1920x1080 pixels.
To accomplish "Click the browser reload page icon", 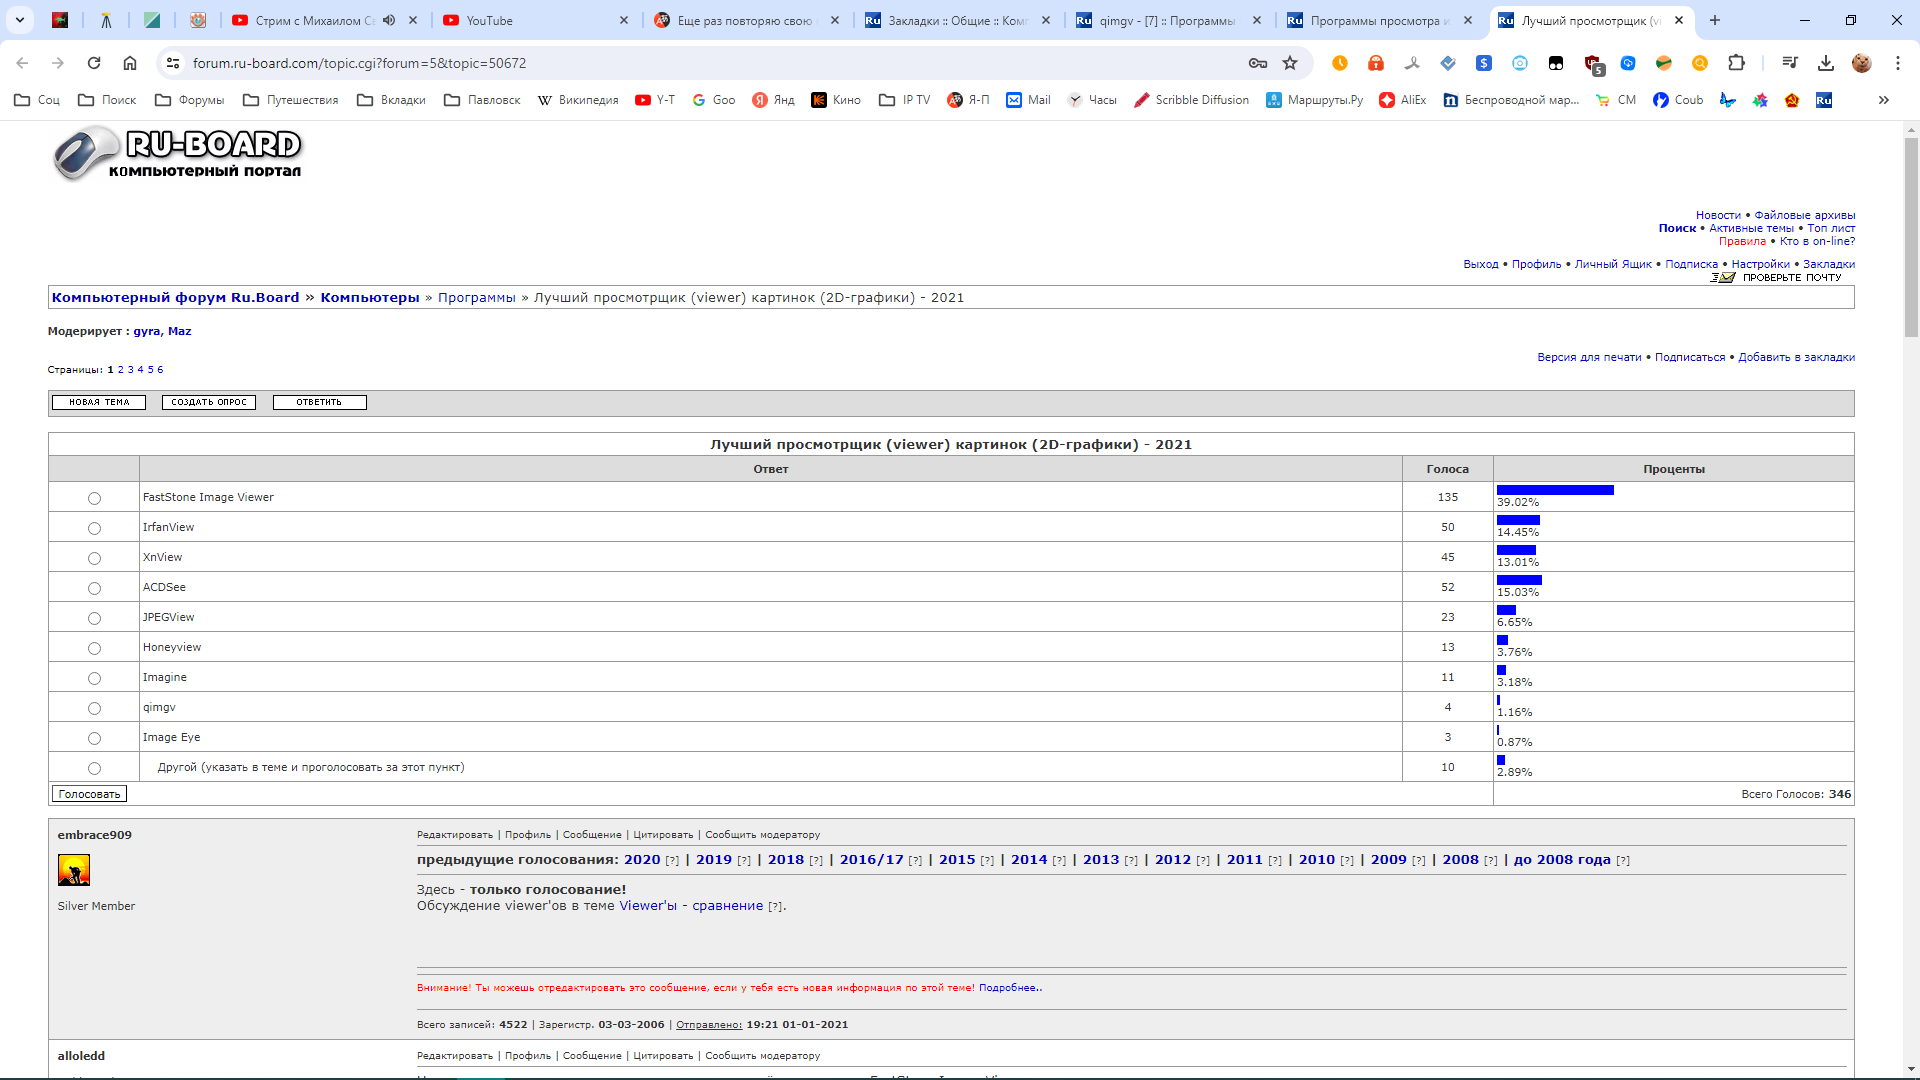I will [x=94, y=63].
